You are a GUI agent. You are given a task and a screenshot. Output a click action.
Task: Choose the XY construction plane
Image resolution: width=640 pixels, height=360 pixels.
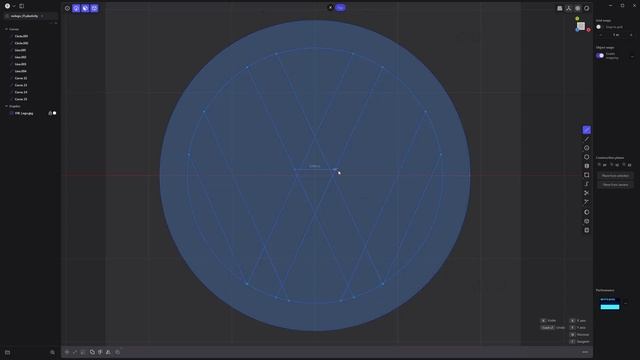(x=602, y=165)
